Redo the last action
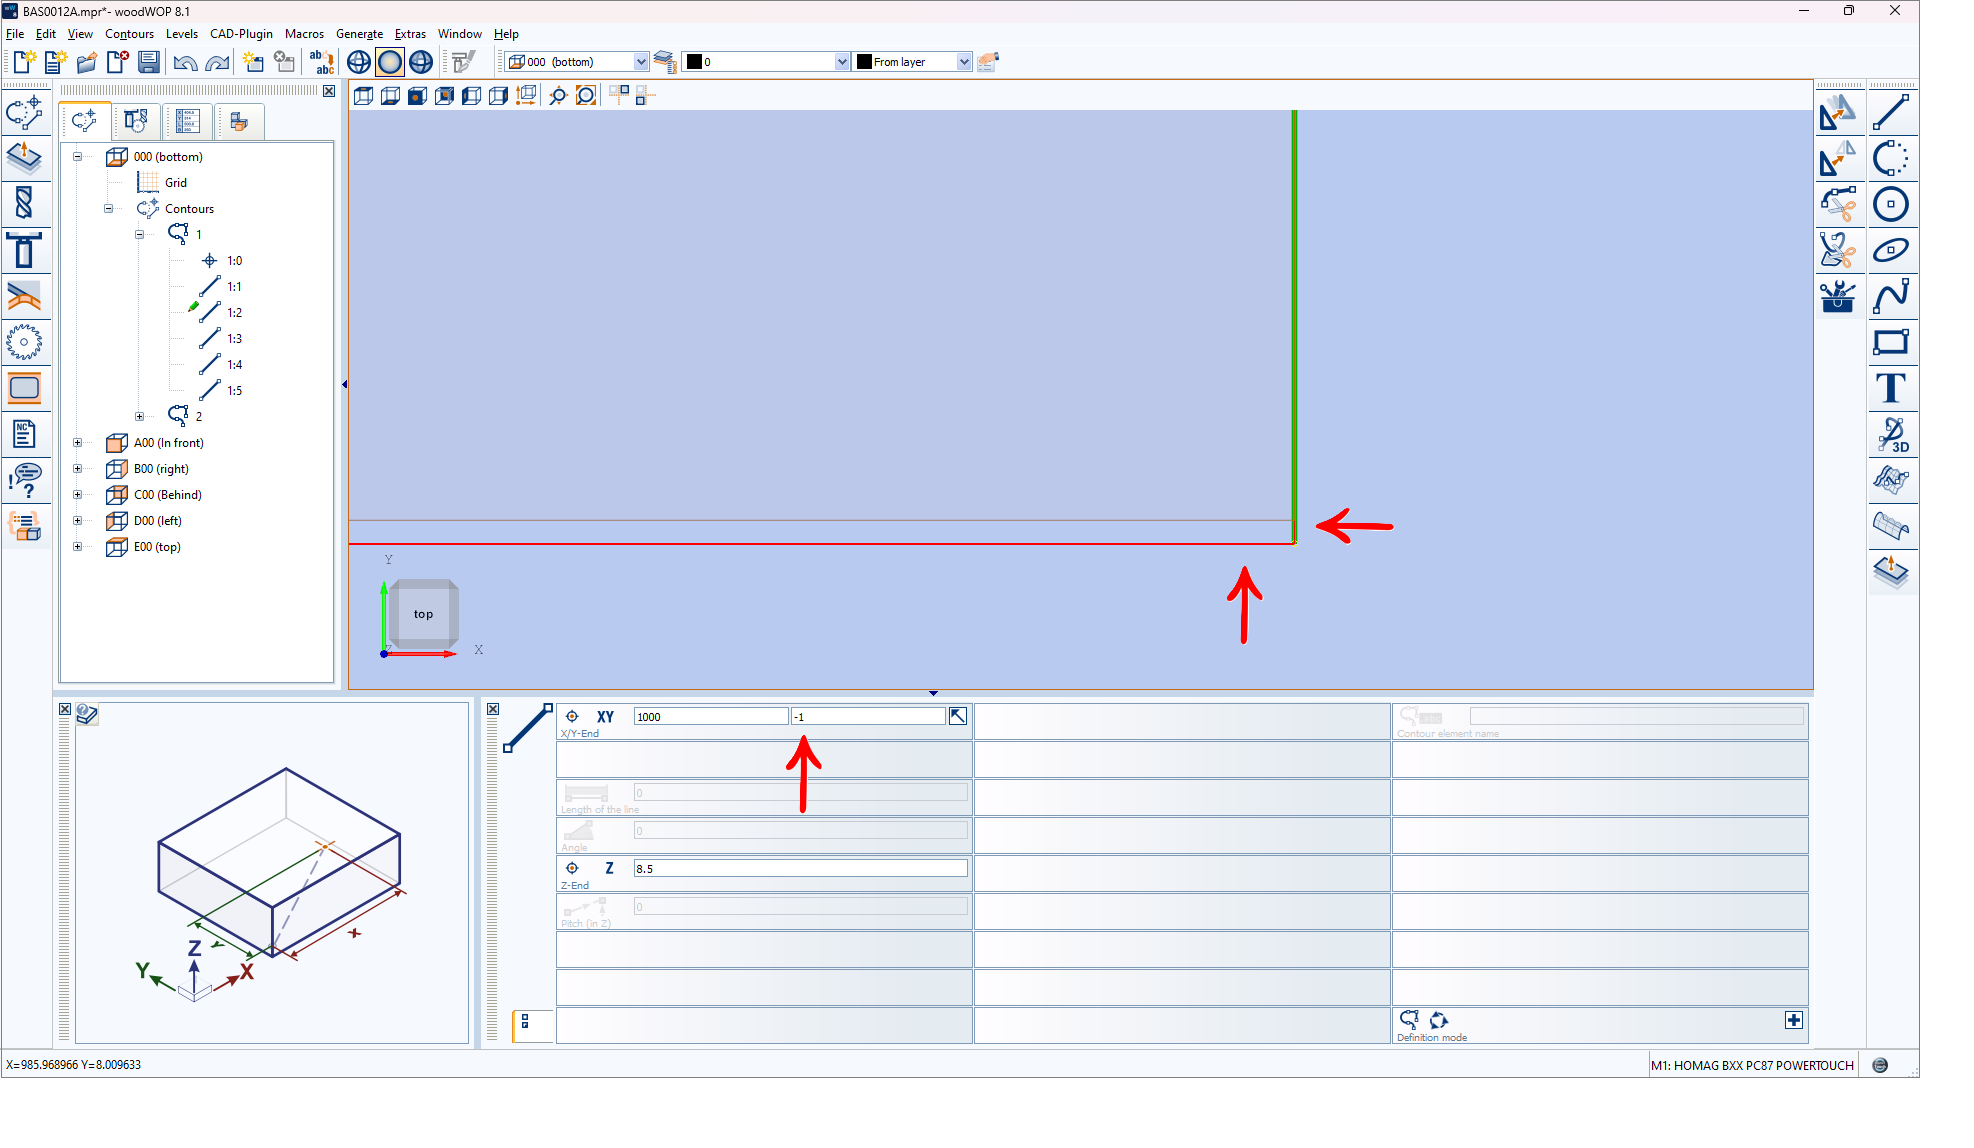 217,62
